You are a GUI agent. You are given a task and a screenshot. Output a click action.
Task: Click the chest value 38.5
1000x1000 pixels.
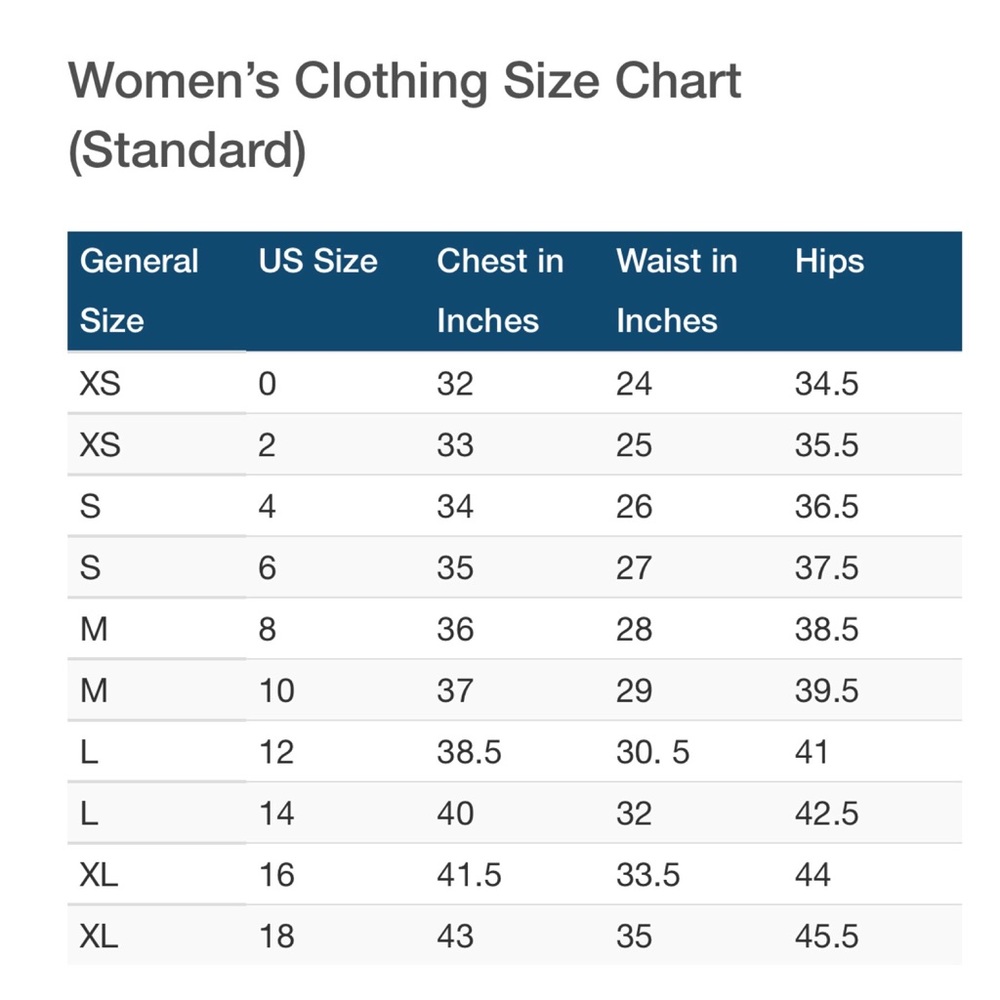[469, 752]
